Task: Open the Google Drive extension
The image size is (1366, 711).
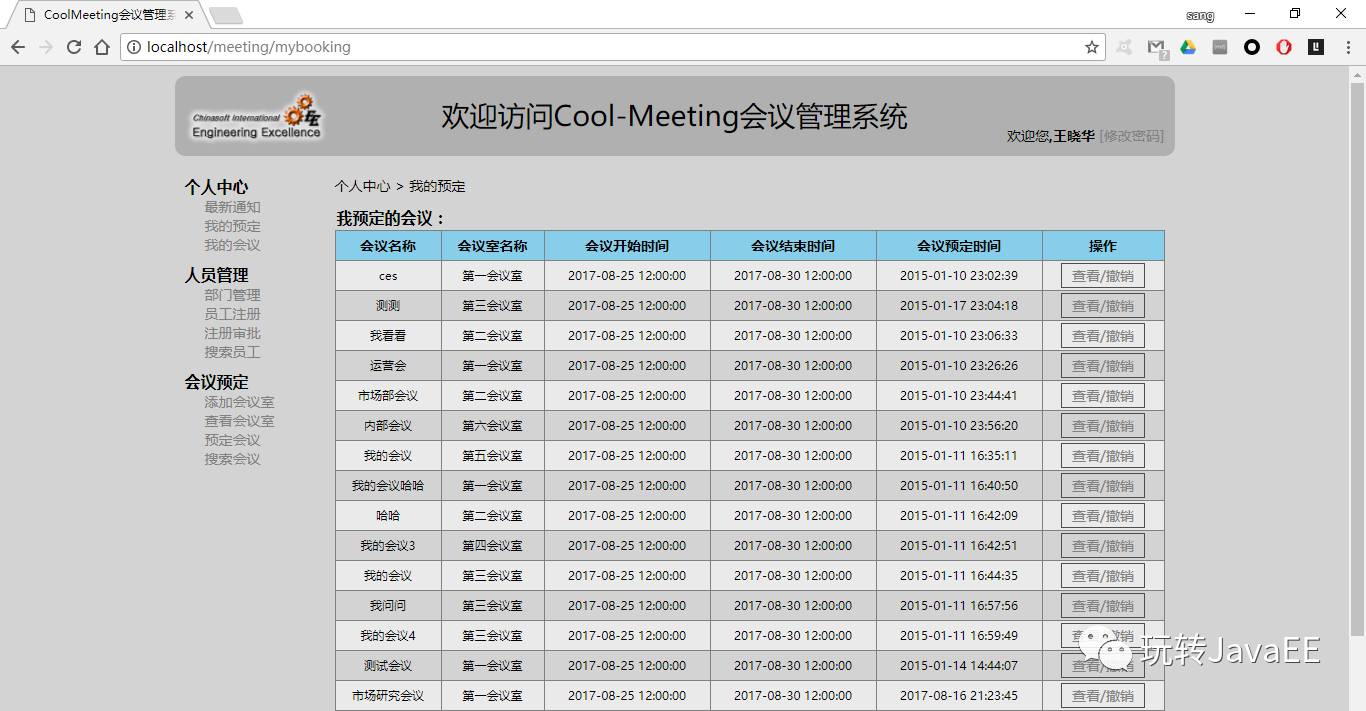Action: coord(1188,47)
